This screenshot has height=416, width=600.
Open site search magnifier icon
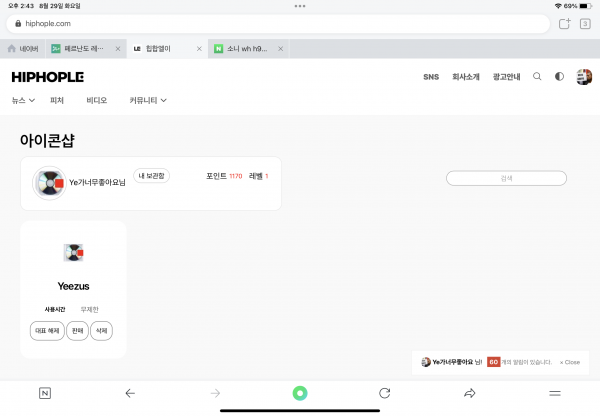click(x=537, y=77)
